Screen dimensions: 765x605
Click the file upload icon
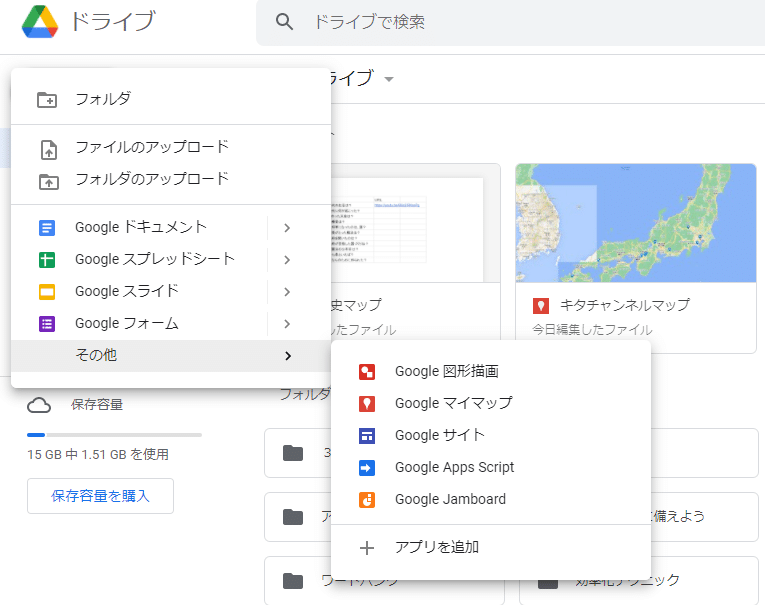click(48, 149)
